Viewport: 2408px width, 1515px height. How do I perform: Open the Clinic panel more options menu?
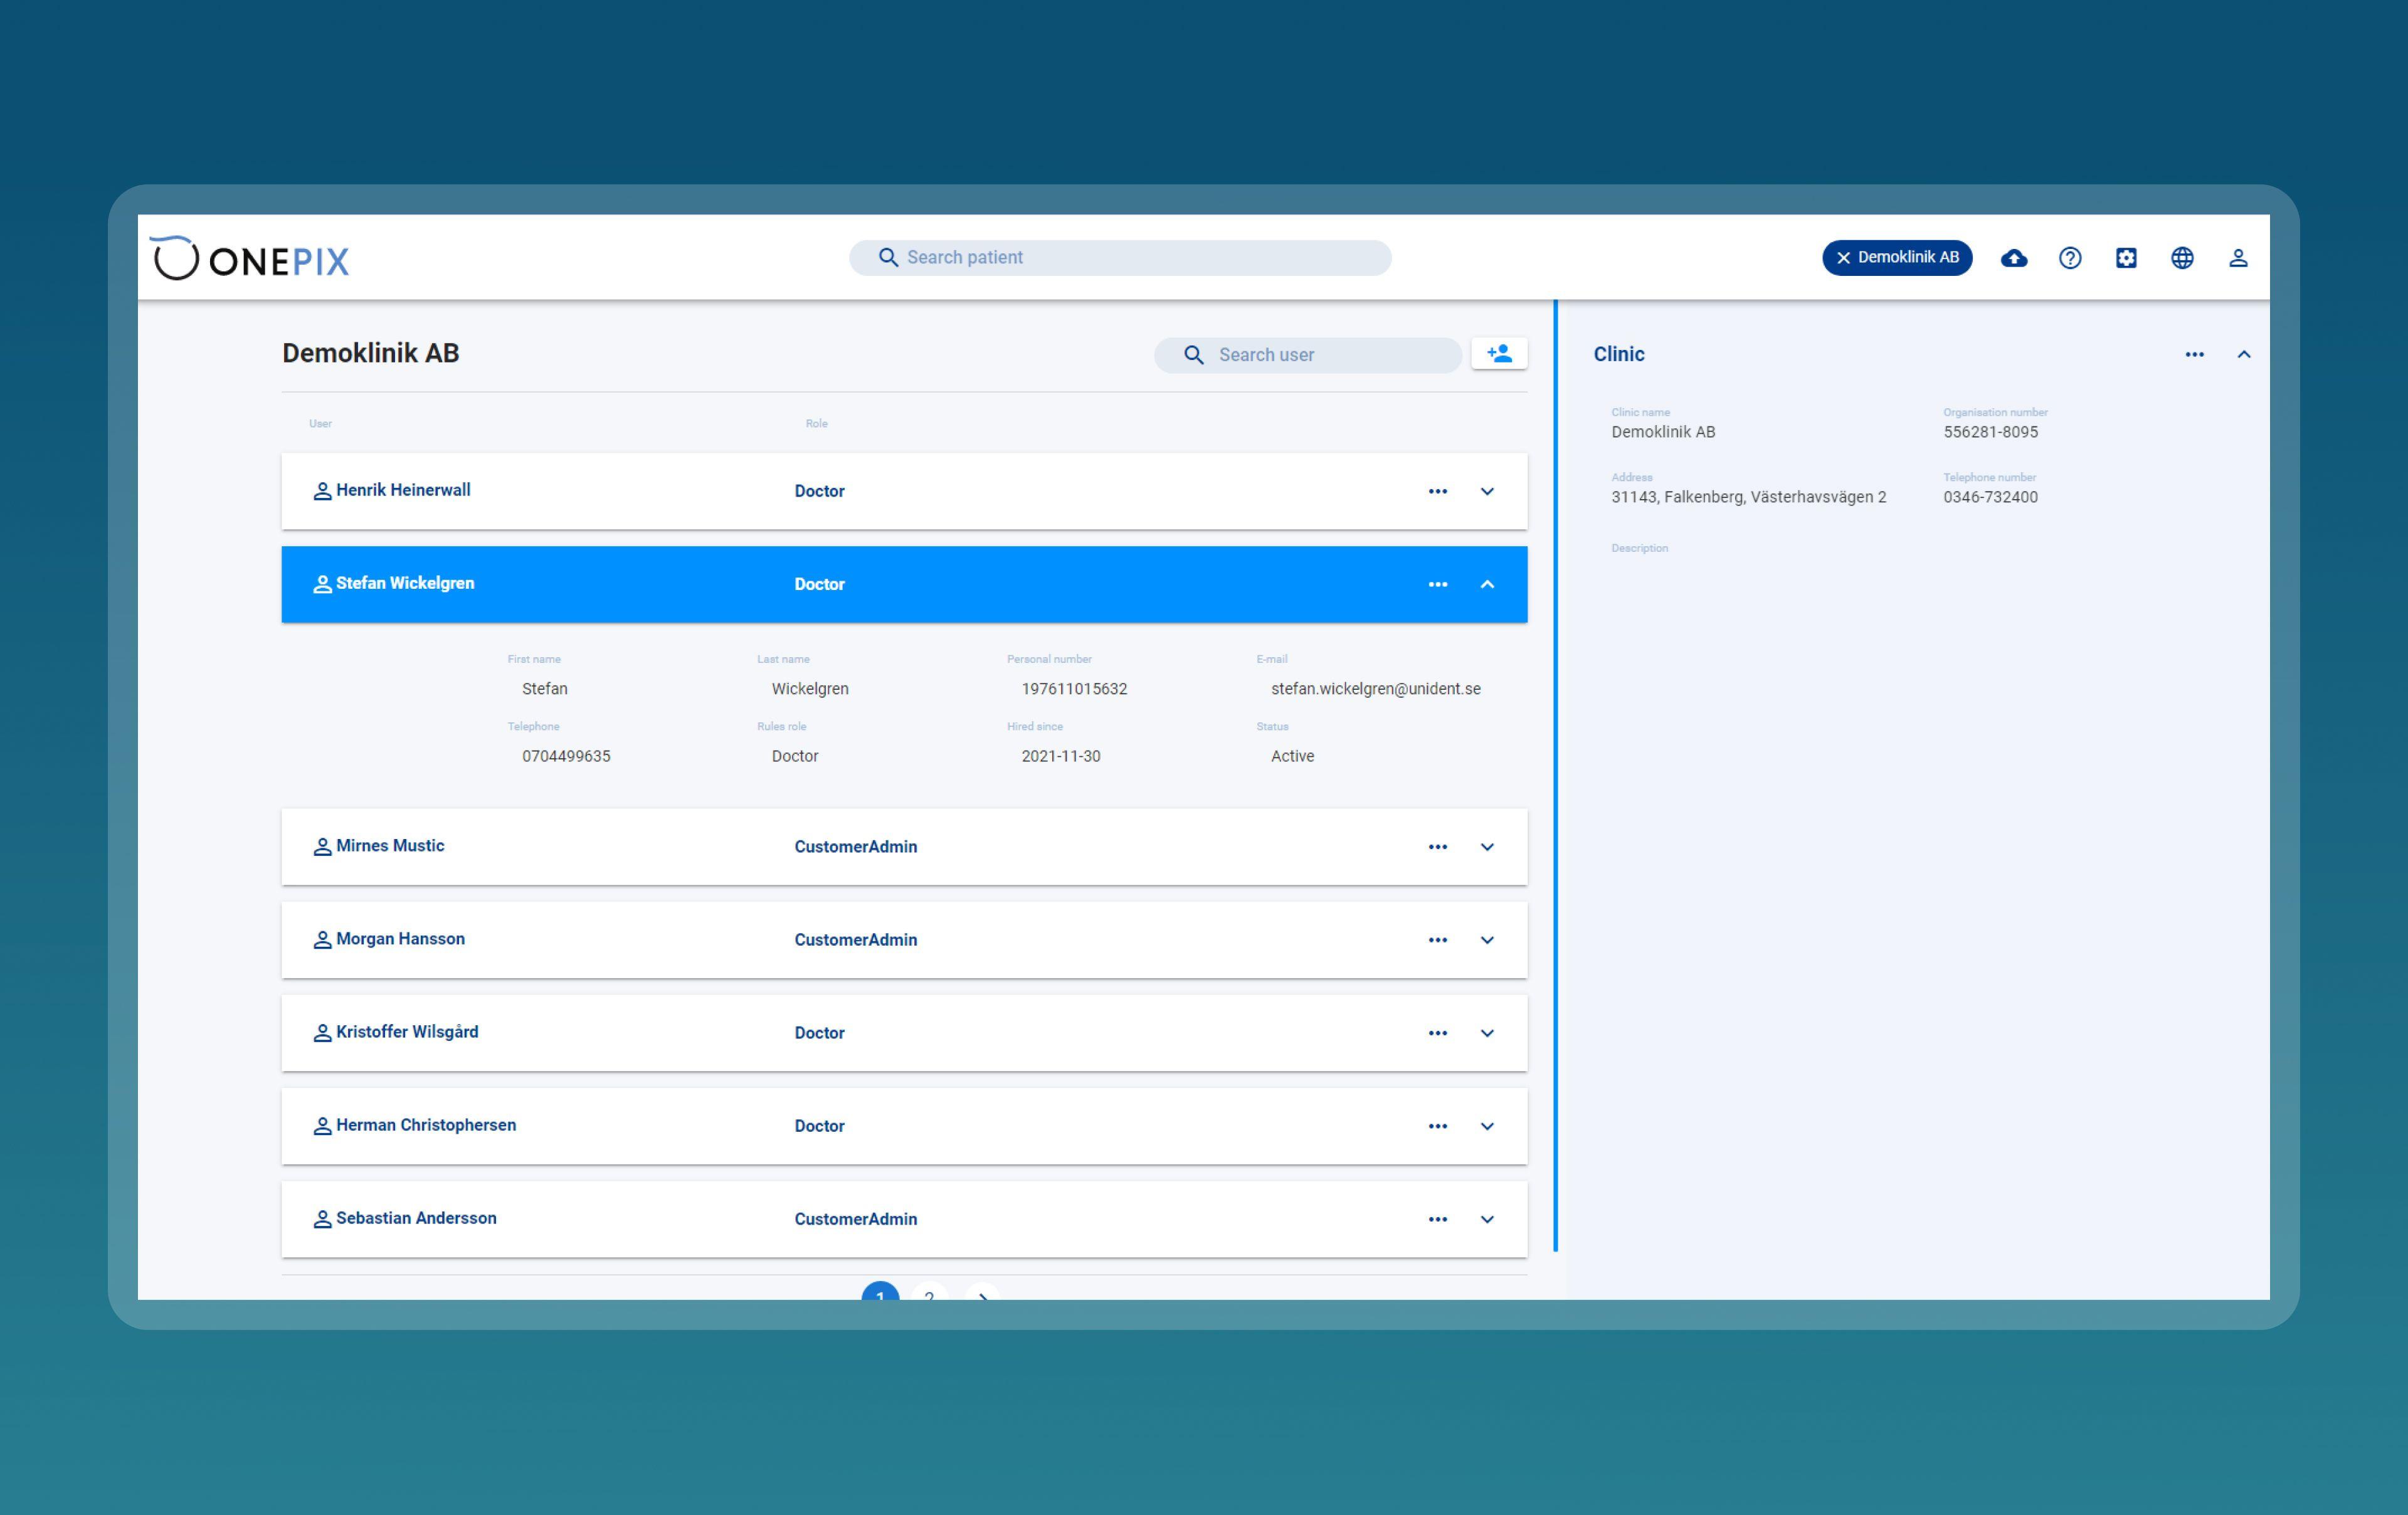click(x=2194, y=354)
